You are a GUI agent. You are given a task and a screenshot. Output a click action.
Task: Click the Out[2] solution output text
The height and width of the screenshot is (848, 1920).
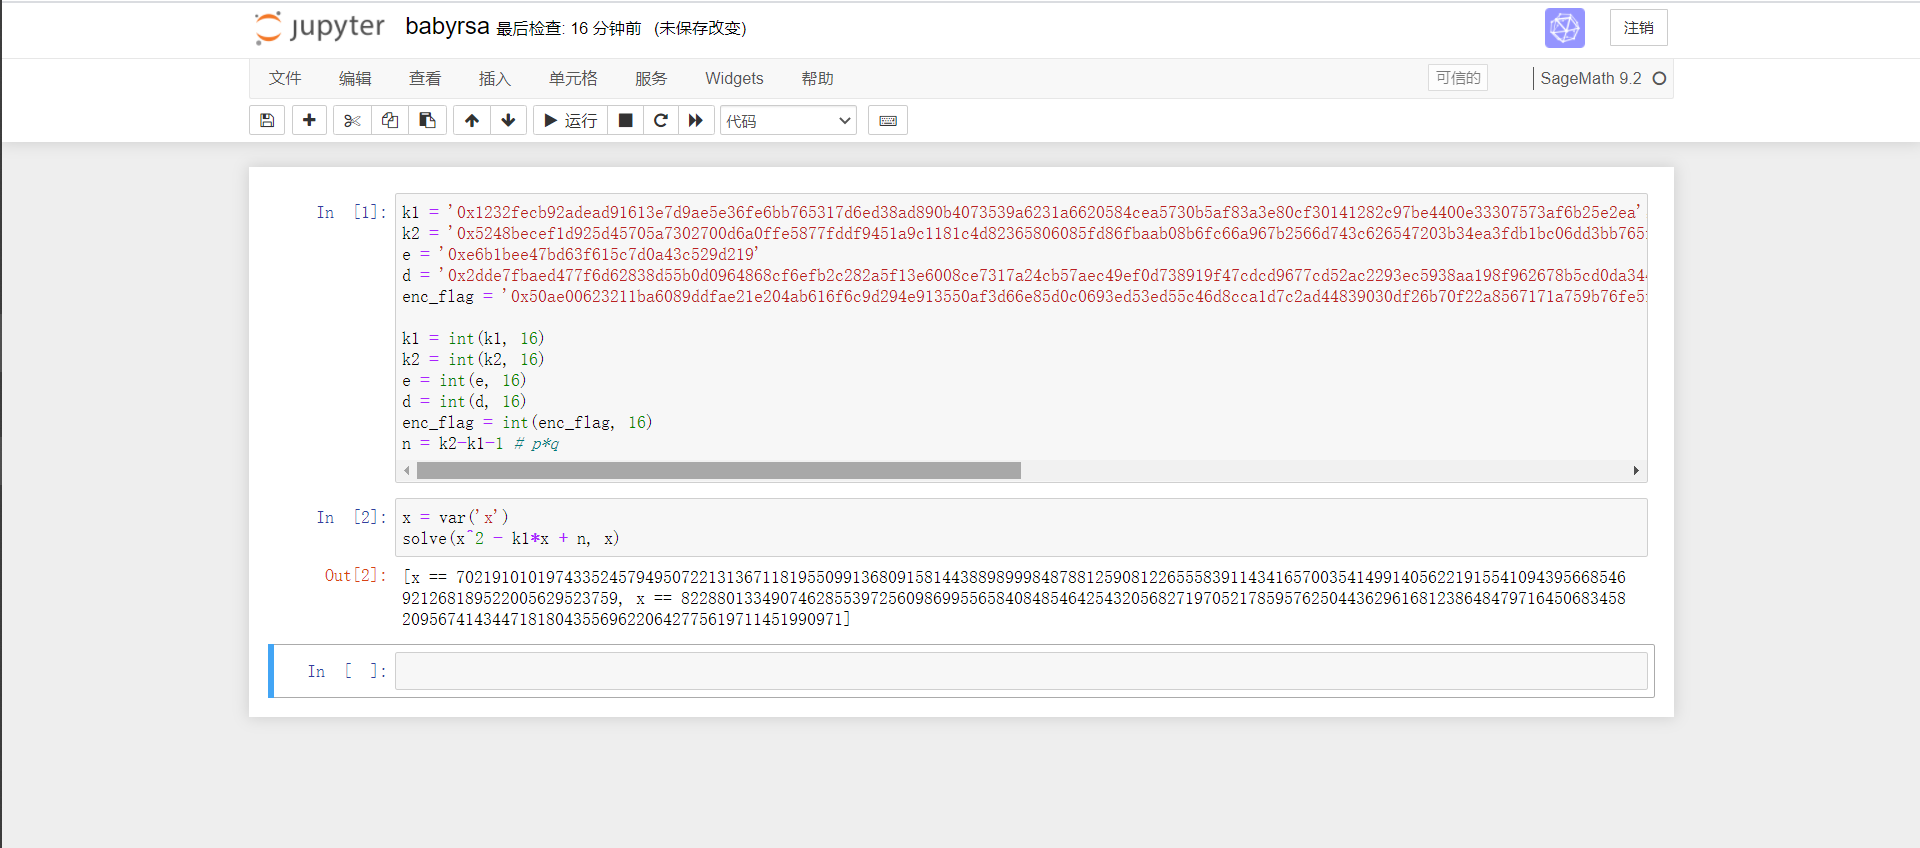[x=1014, y=598]
